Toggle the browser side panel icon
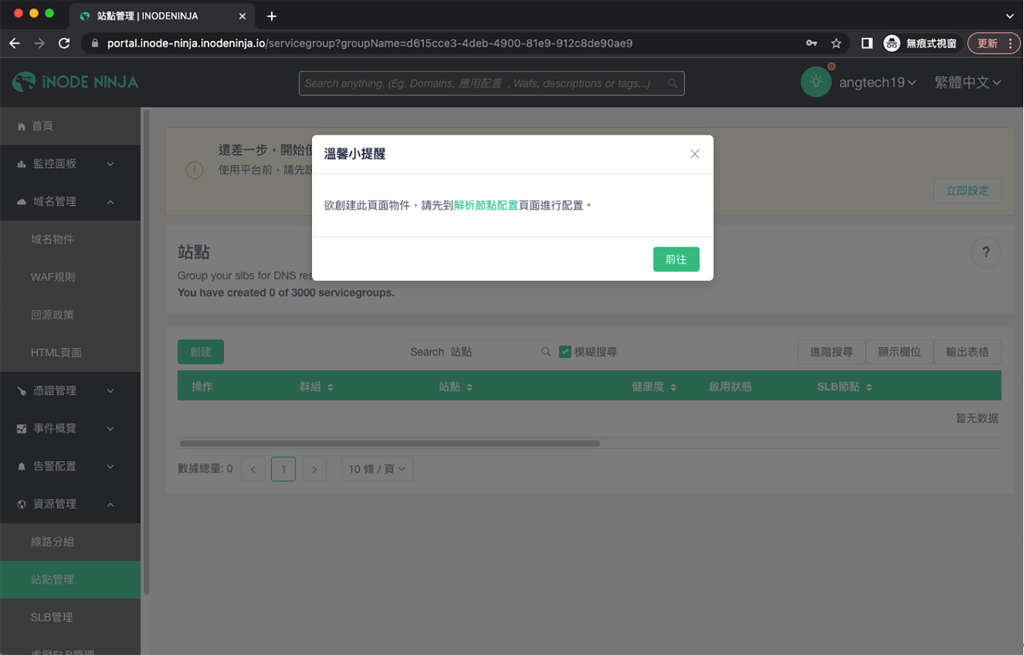 tap(867, 43)
